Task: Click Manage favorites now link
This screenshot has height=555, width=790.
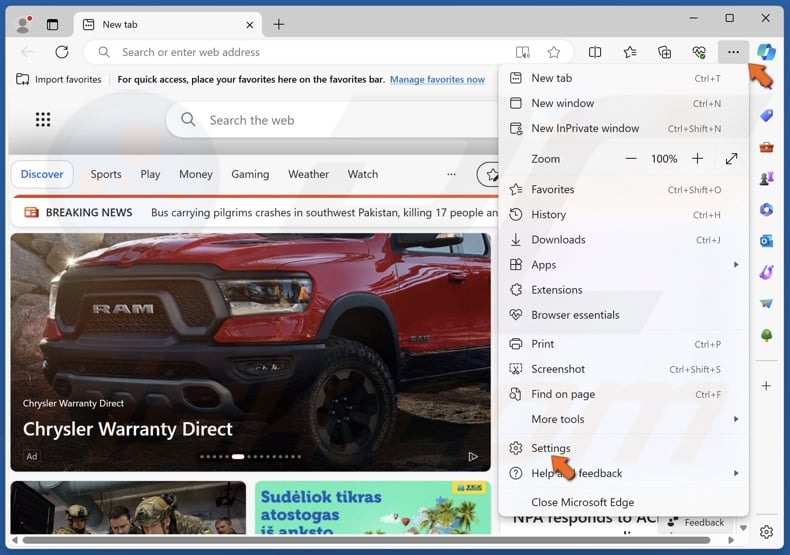Action: (x=437, y=80)
